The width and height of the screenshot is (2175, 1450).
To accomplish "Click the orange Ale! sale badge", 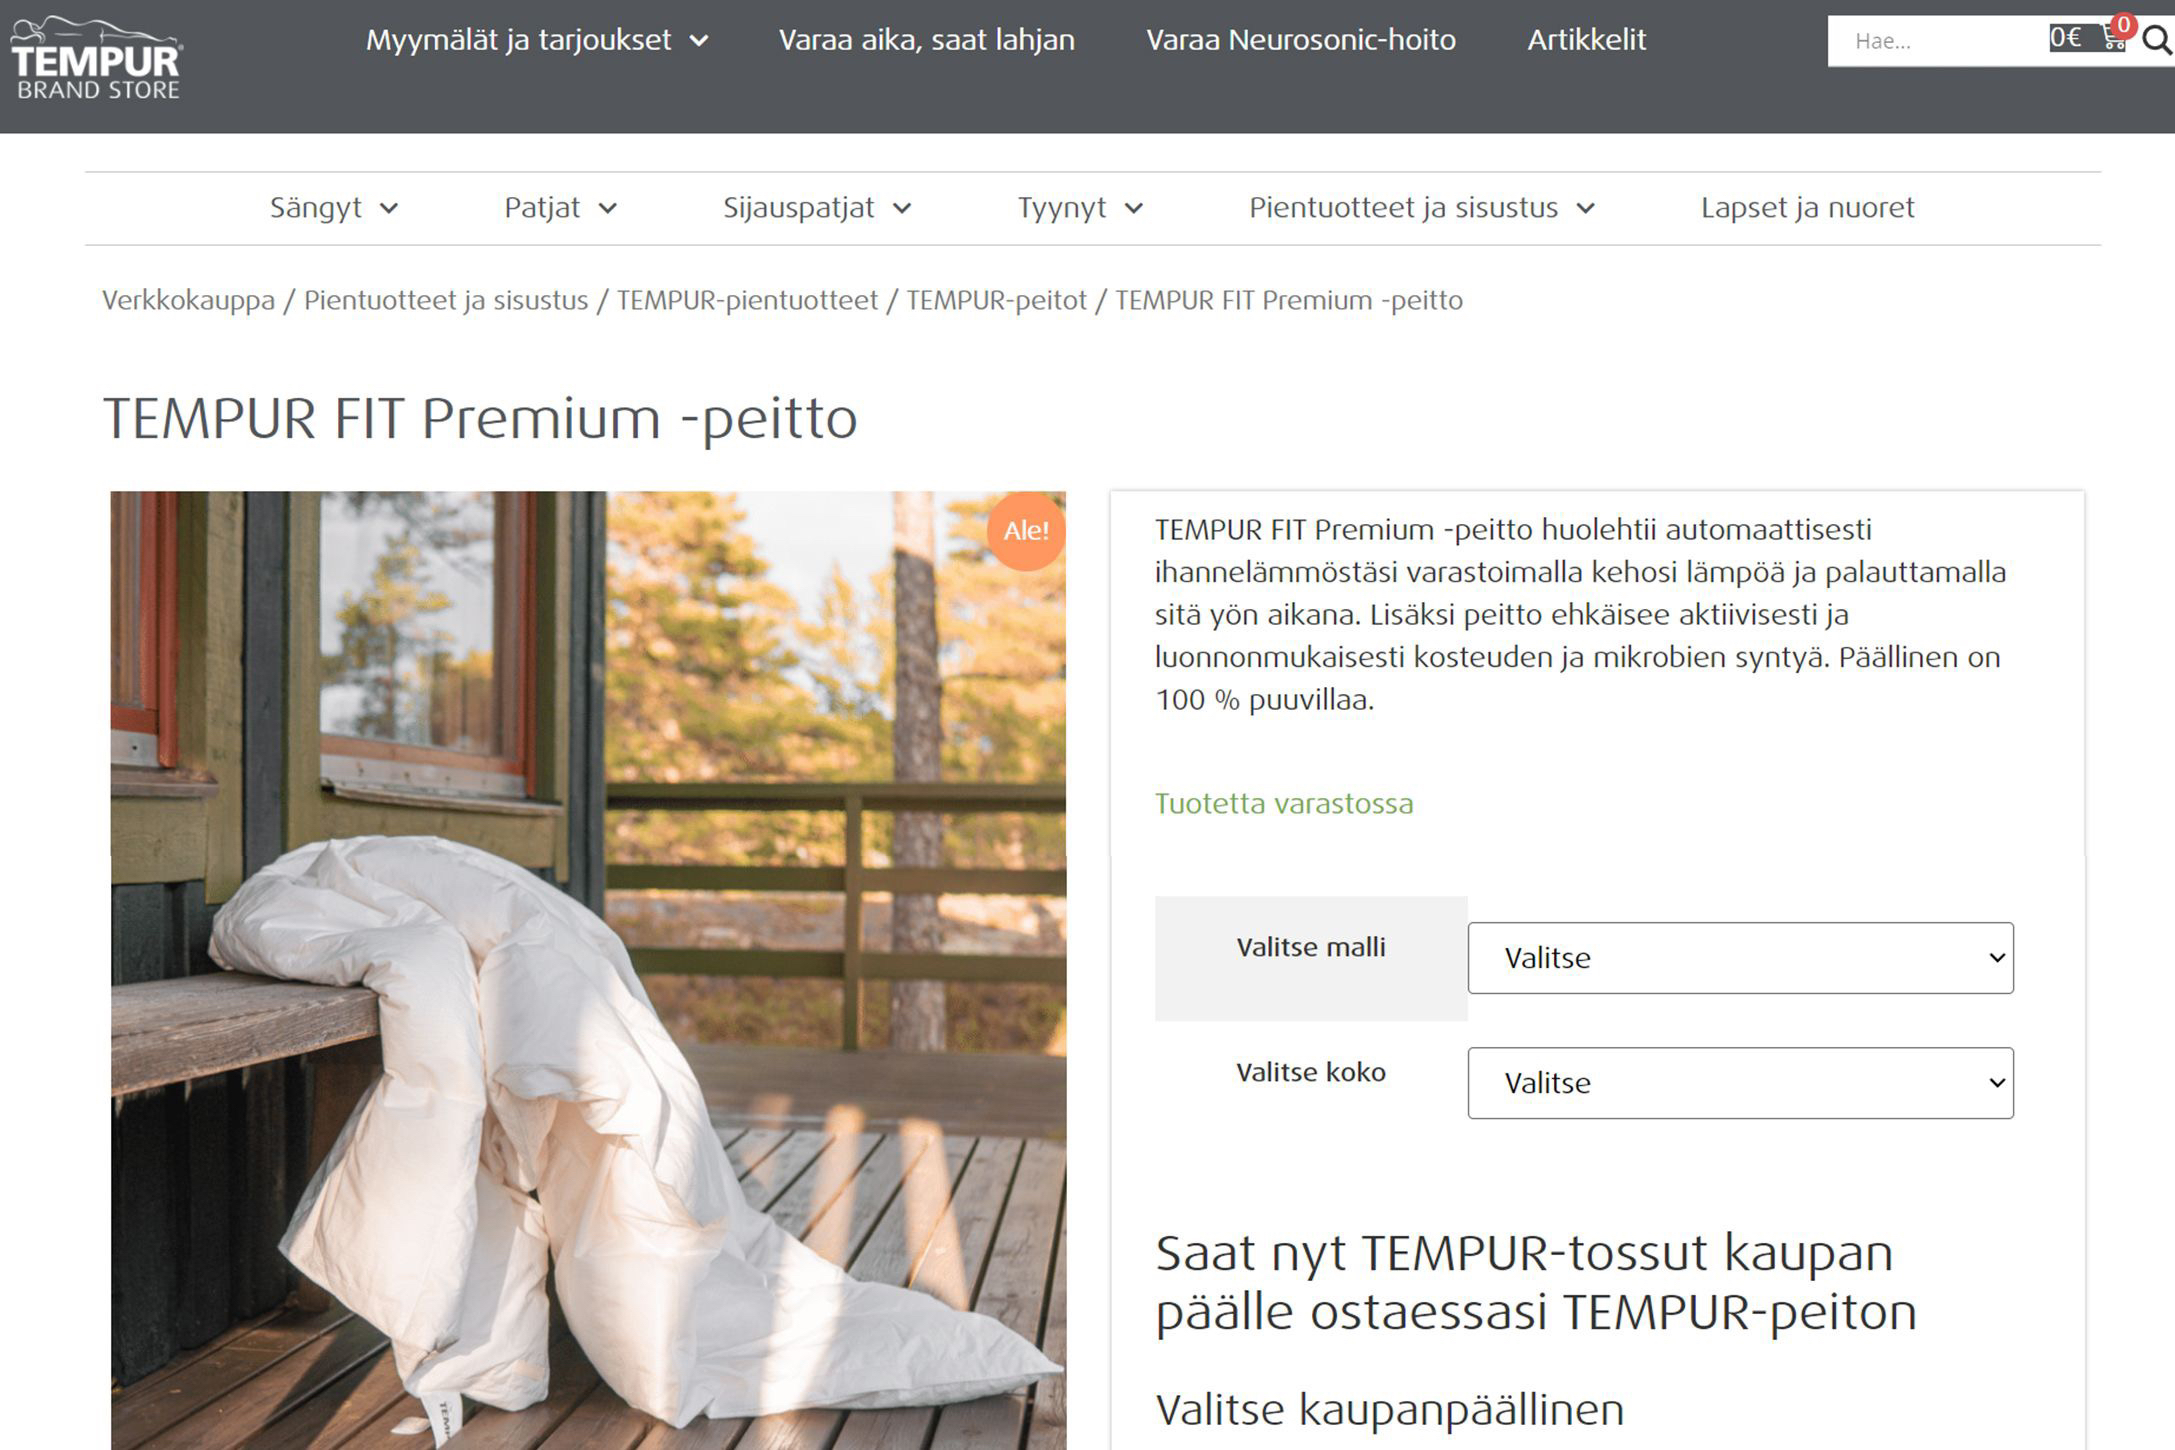I will click(x=1026, y=531).
